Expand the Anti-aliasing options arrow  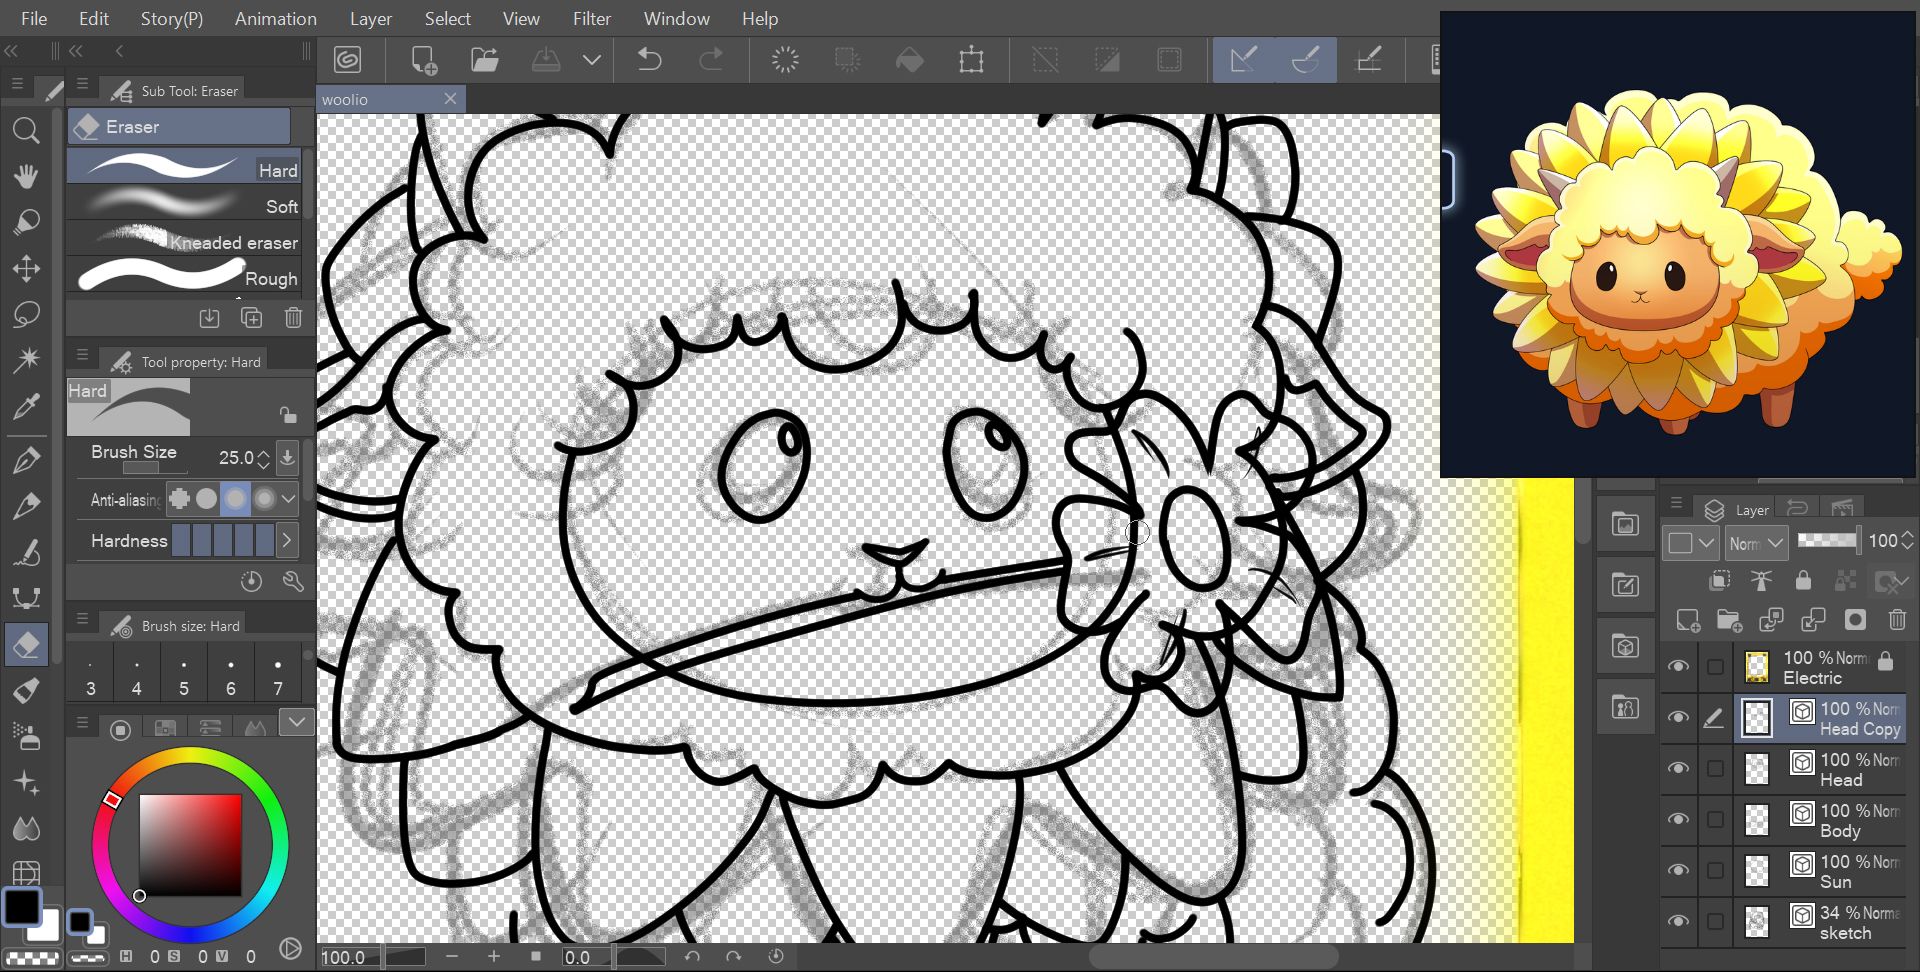click(x=288, y=498)
